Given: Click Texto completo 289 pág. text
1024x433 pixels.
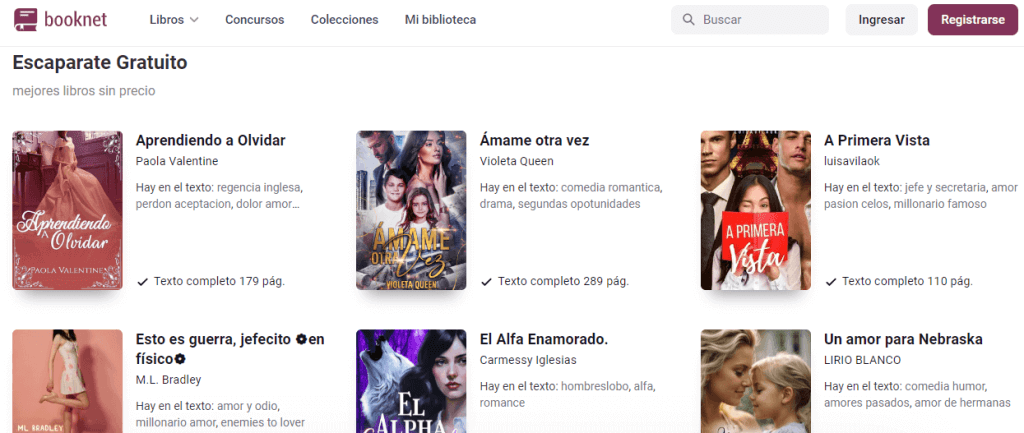Looking at the screenshot, I should pos(564,281).
